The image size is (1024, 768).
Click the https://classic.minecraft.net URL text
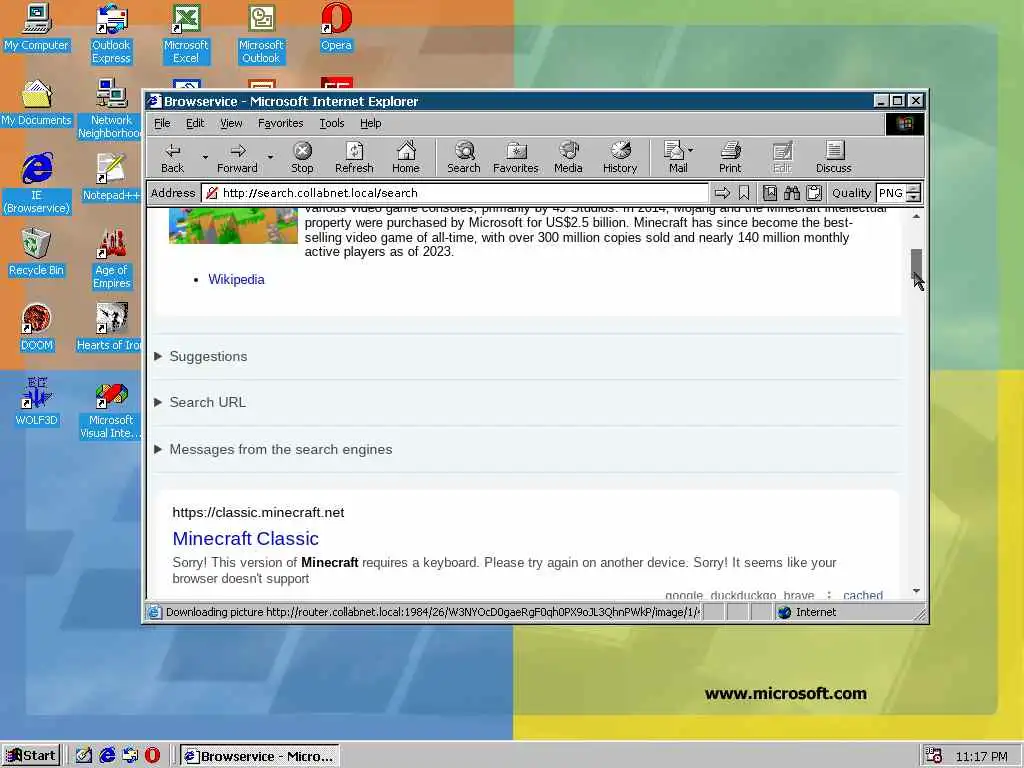coord(258,513)
